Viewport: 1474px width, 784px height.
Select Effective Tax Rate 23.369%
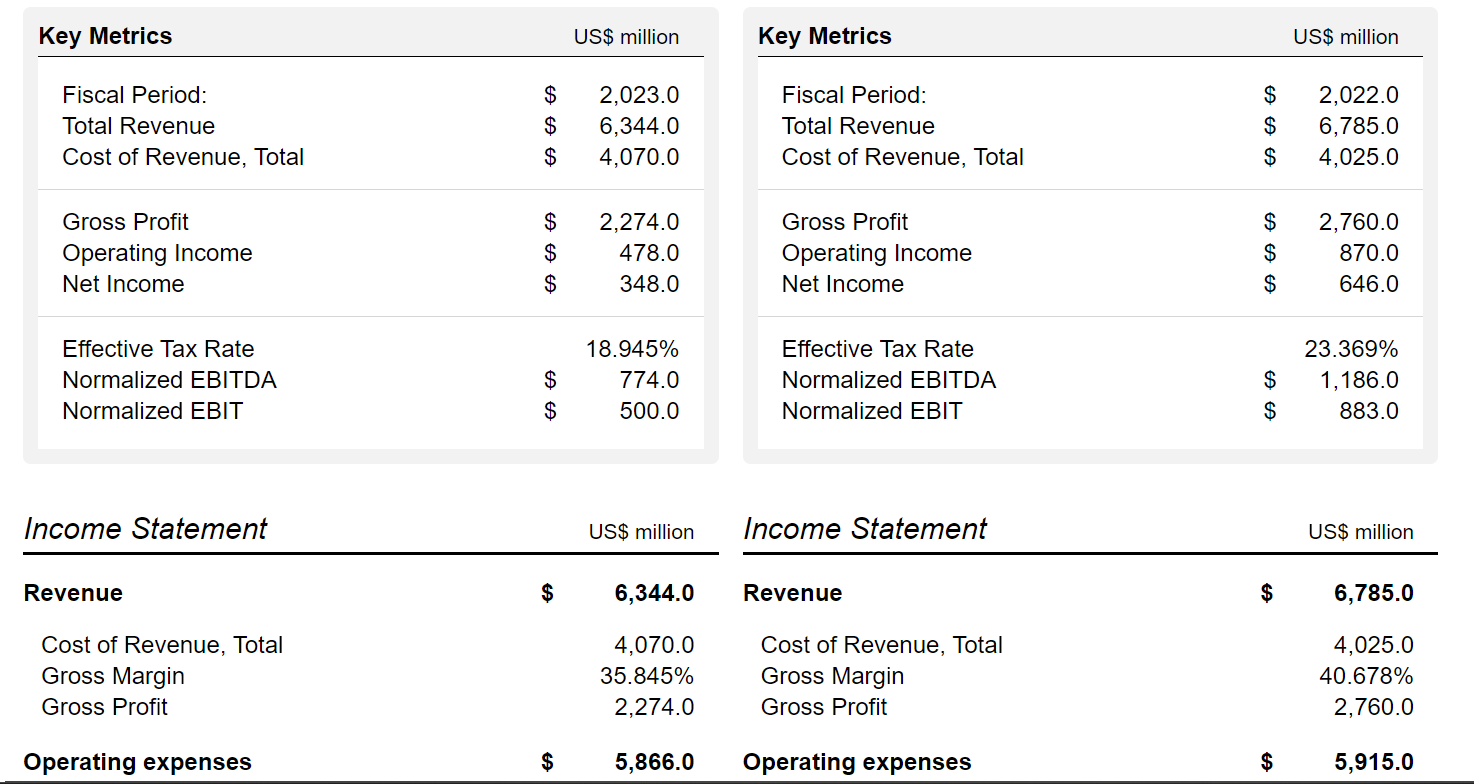1351,349
